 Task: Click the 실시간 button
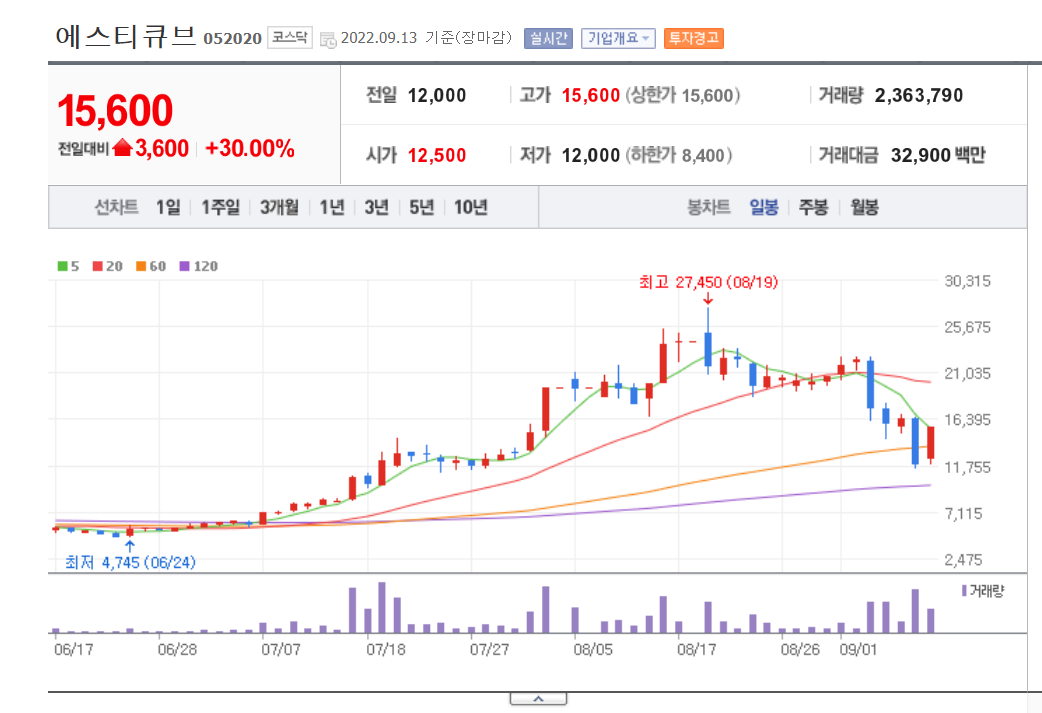[548, 39]
